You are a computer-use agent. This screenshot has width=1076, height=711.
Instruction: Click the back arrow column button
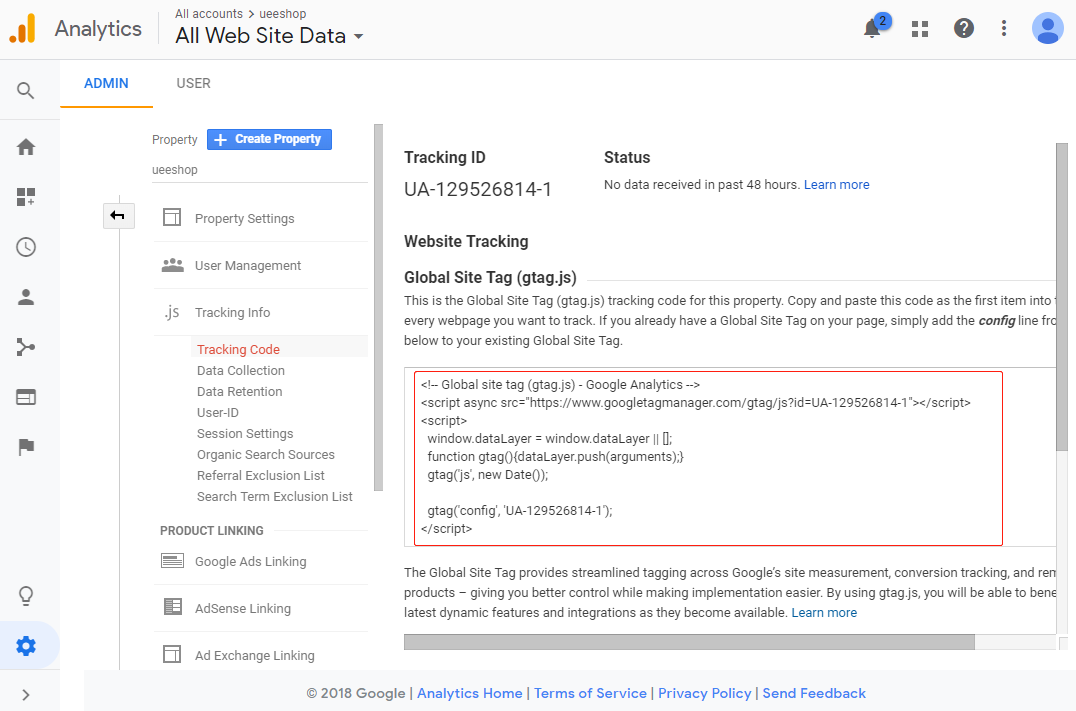click(119, 216)
